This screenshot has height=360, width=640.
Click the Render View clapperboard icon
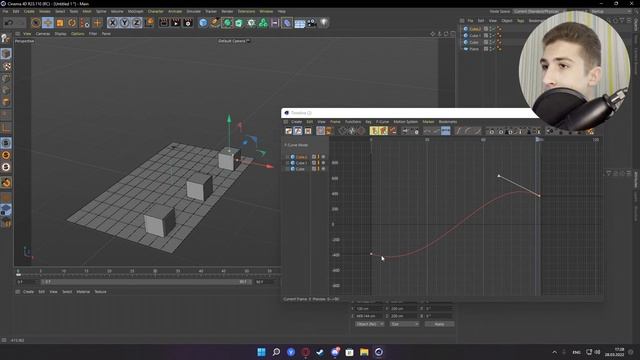pos(164,23)
